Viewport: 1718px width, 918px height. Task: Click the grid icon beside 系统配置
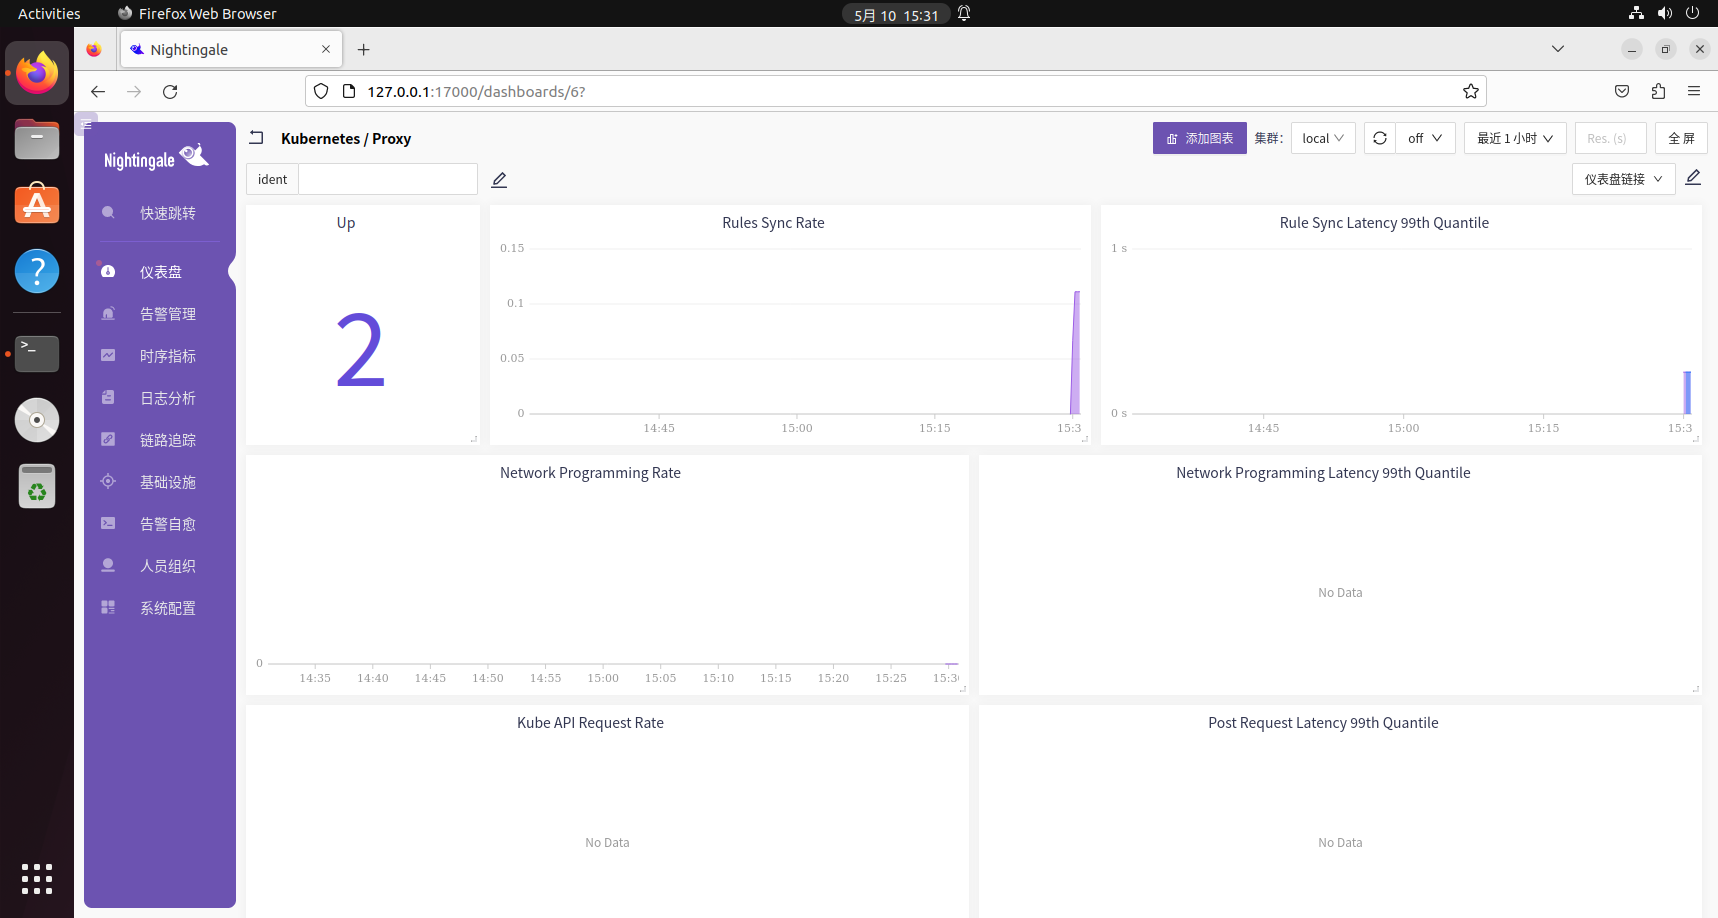pos(108,607)
